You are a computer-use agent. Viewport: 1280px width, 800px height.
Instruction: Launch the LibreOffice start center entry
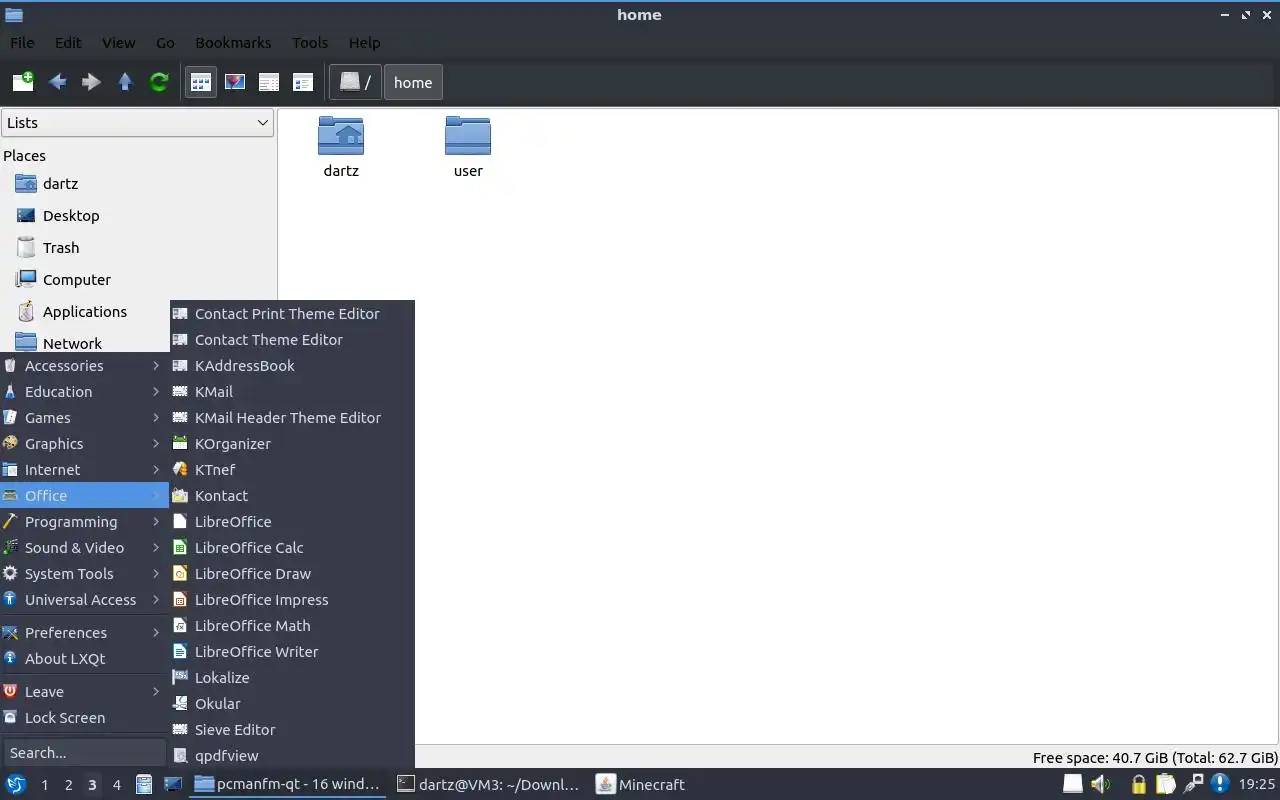pos(292,522)
